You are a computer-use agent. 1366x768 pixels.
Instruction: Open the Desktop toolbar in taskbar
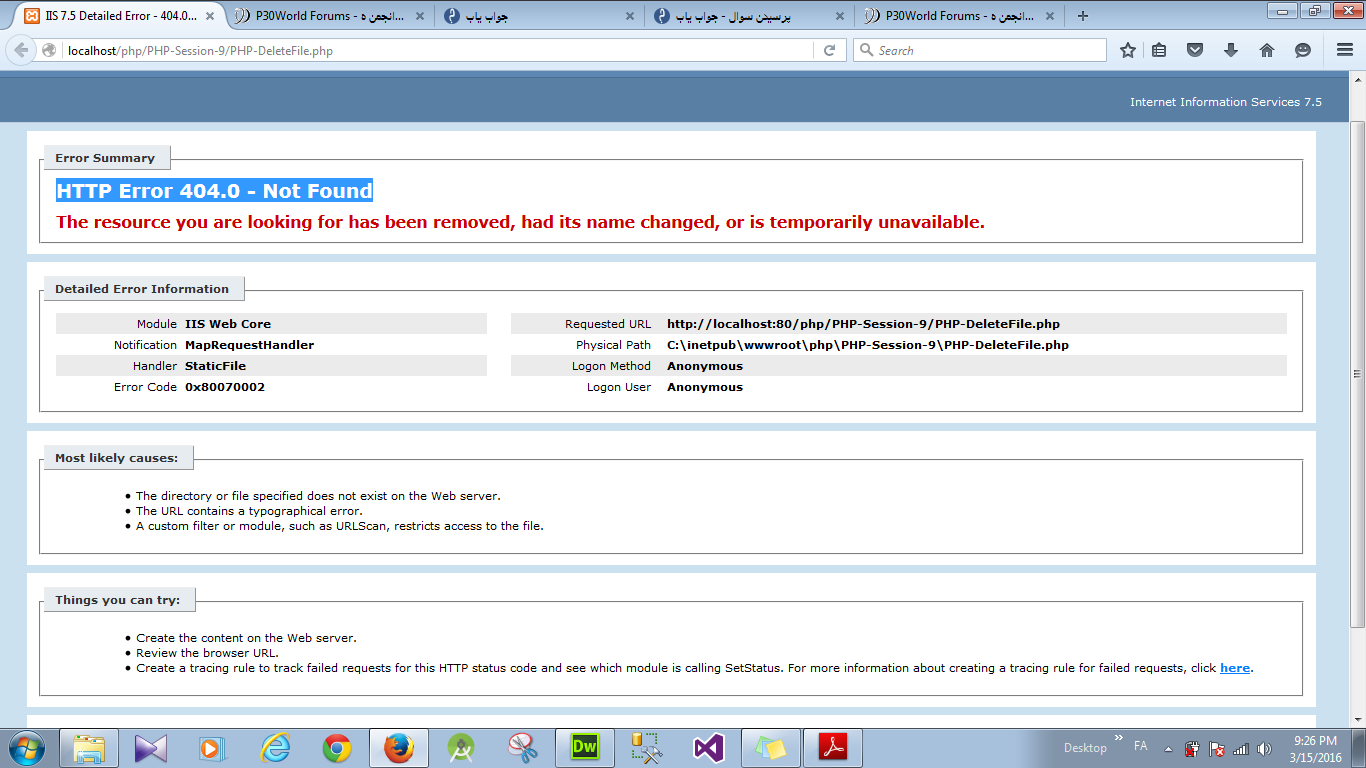[1085, 748]
